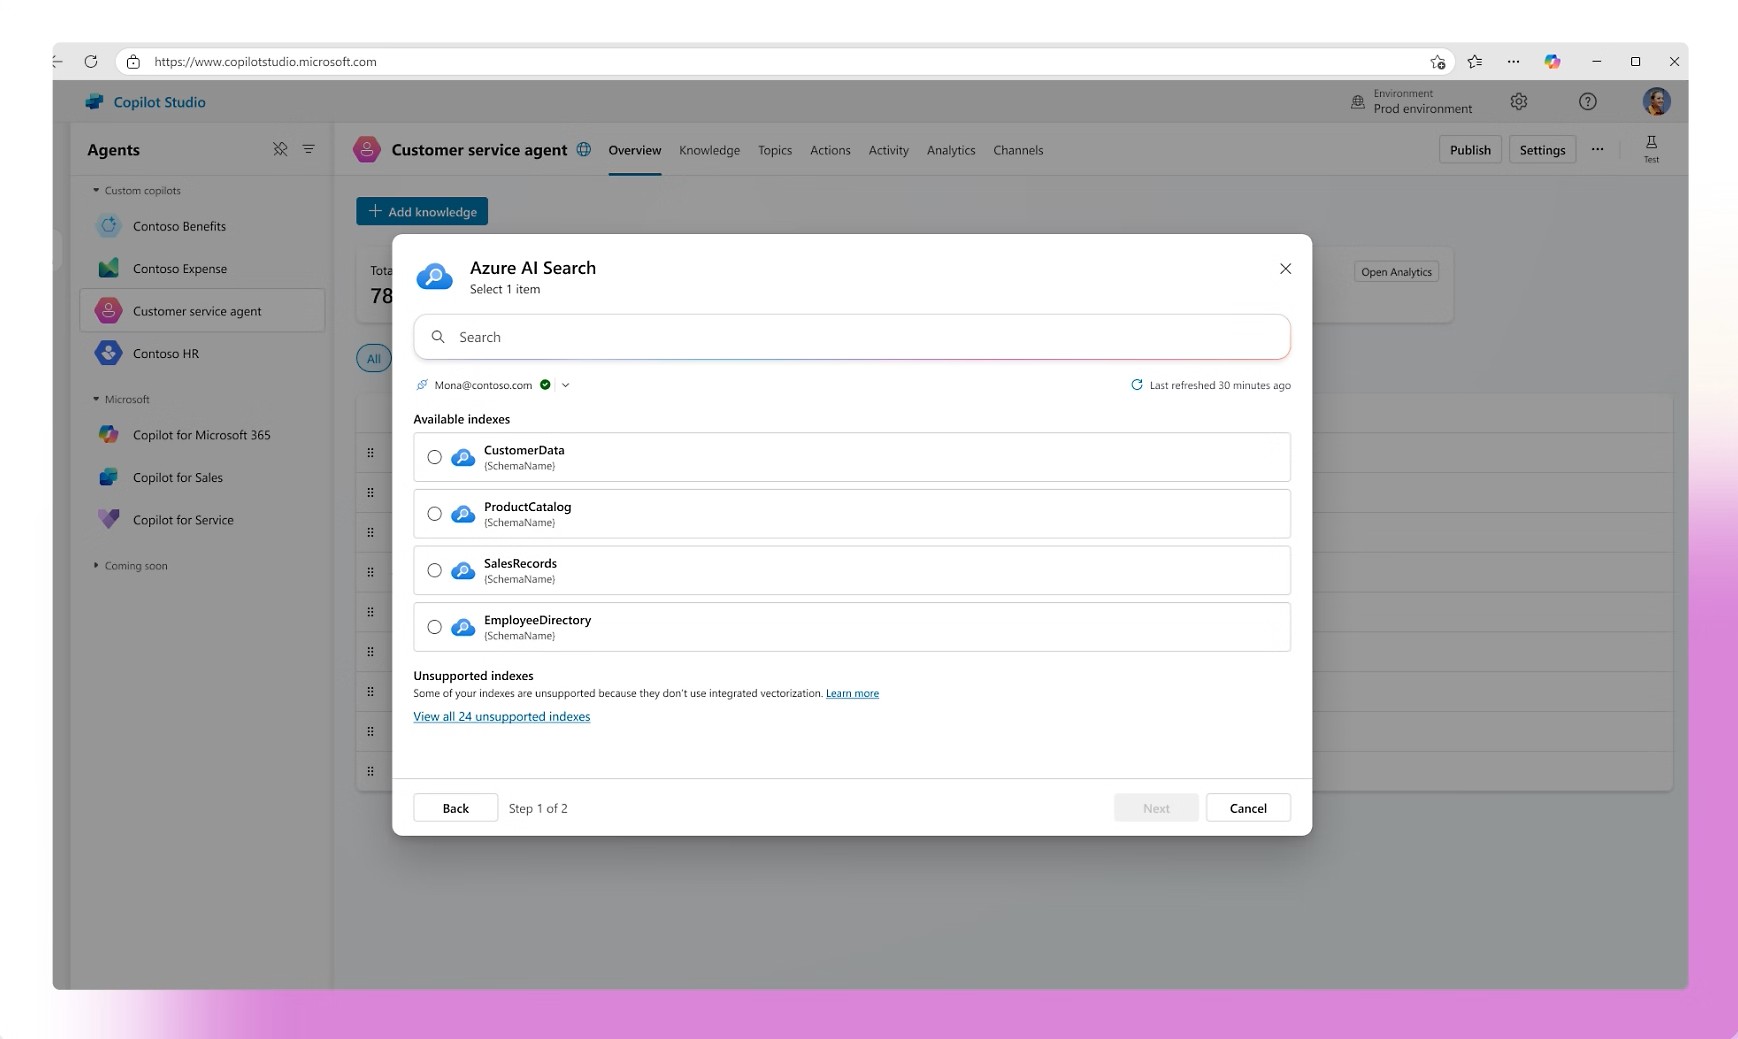Screen dimensions: 1738x1039
Task: Open the Help question mark icon
Action: point(1586,101)
